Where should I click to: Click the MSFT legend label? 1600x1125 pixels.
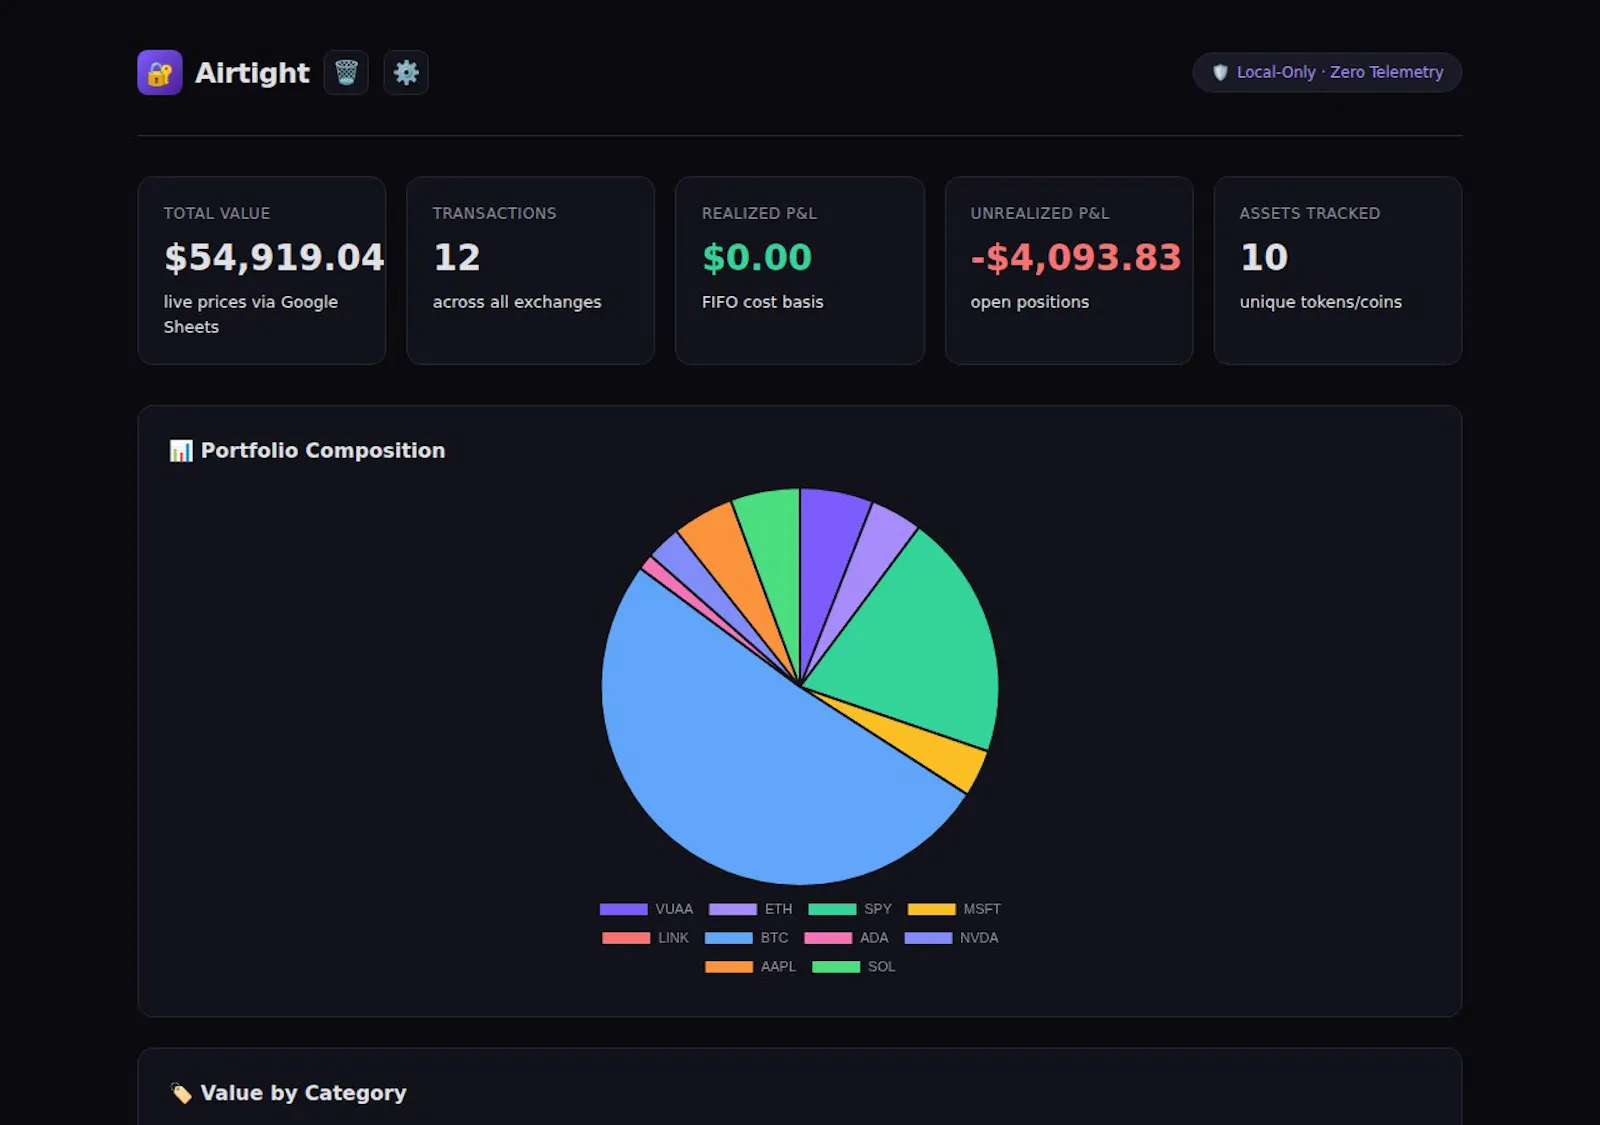pyautogui.click(x=982, y=909)
